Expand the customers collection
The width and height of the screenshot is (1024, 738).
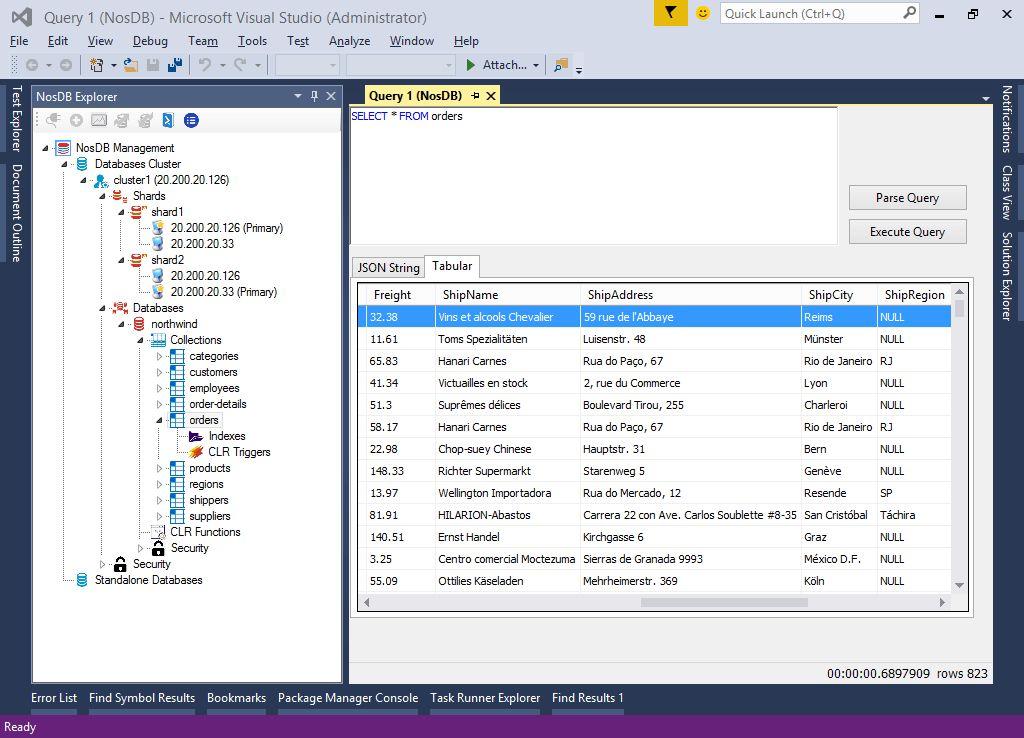pos(159,372)
